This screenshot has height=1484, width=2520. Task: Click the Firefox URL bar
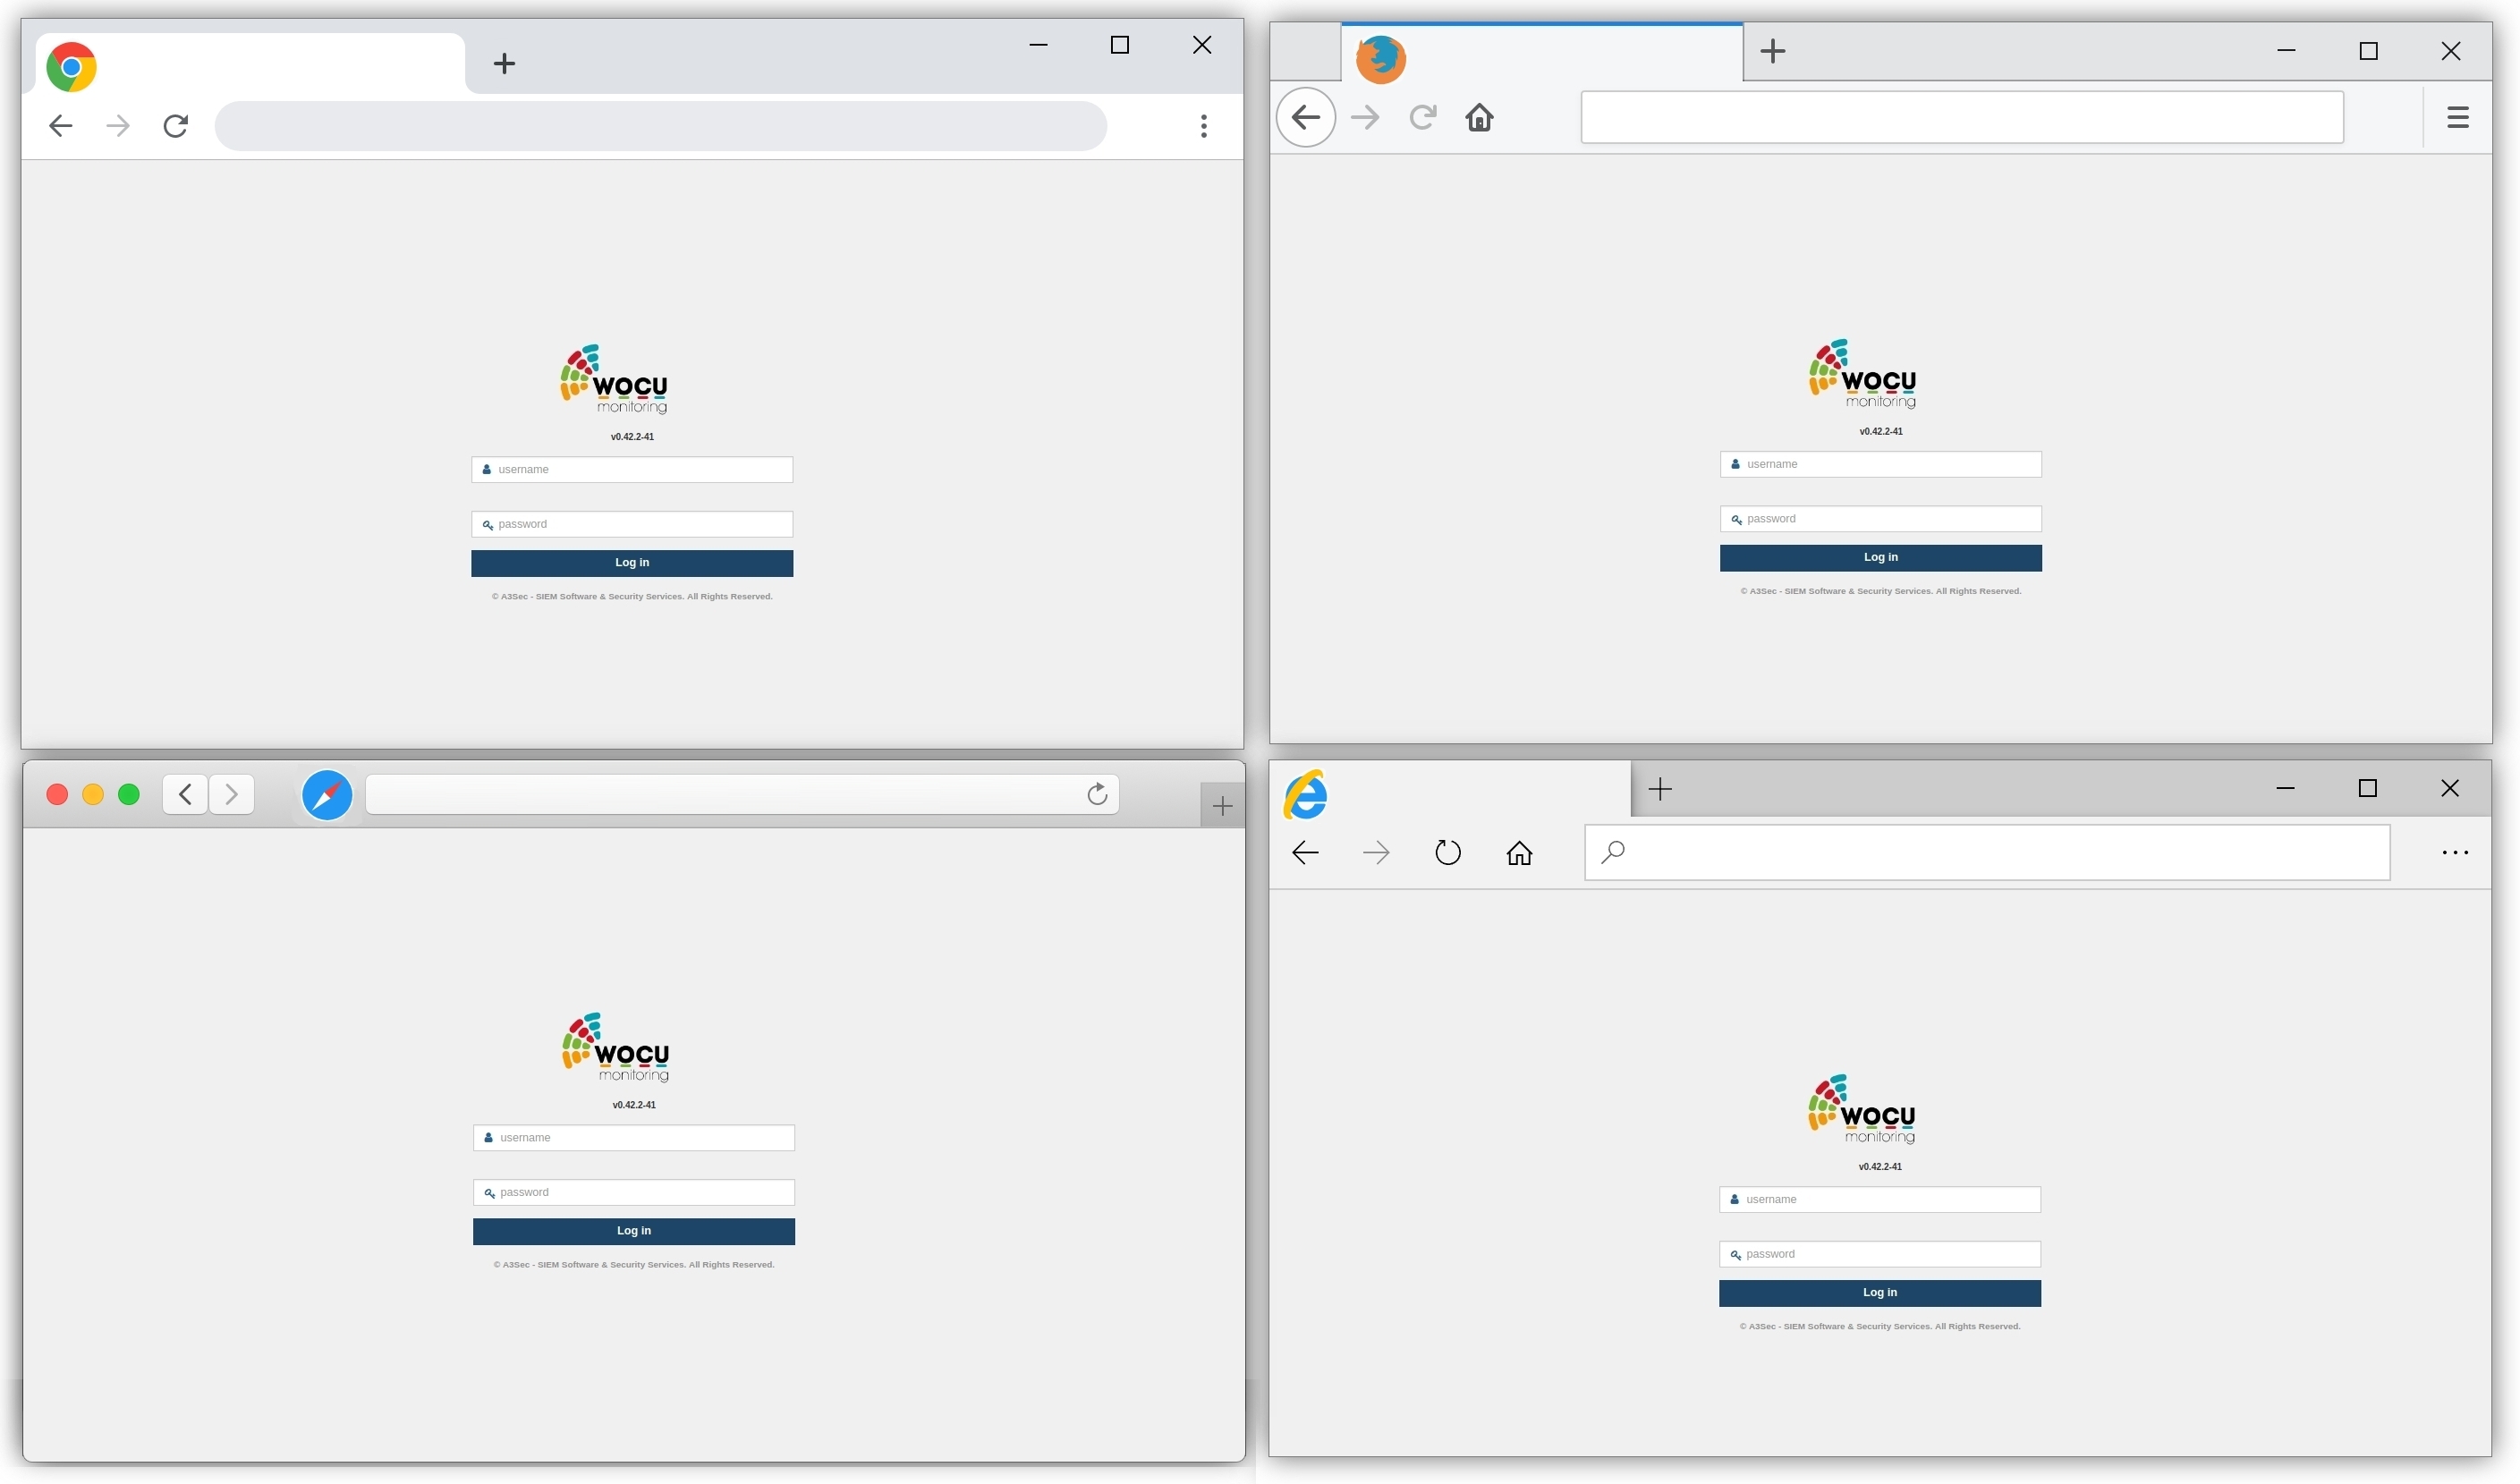tap(1962, 118)
